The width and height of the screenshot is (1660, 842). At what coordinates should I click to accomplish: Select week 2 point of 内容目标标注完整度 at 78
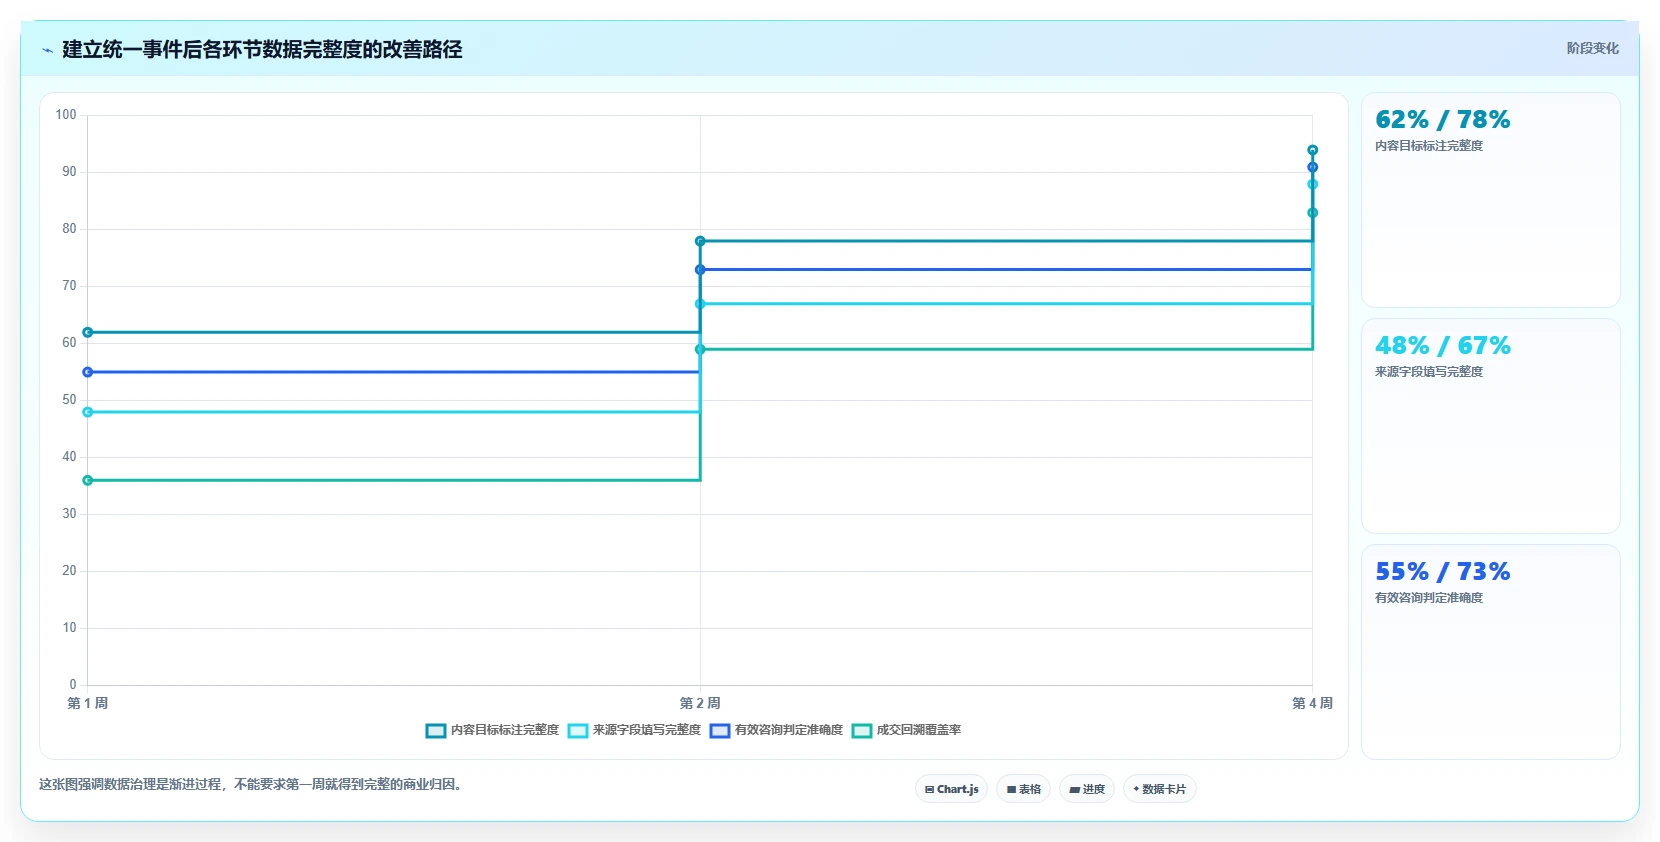(x=700, y=241)
